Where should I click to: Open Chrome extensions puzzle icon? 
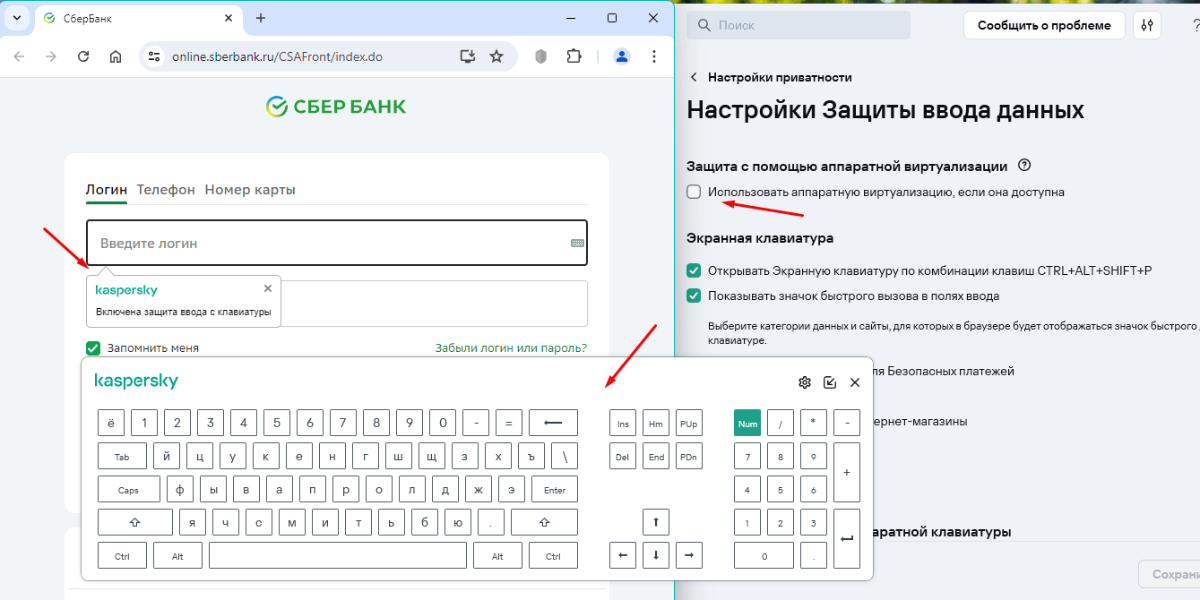click(574, 57)
